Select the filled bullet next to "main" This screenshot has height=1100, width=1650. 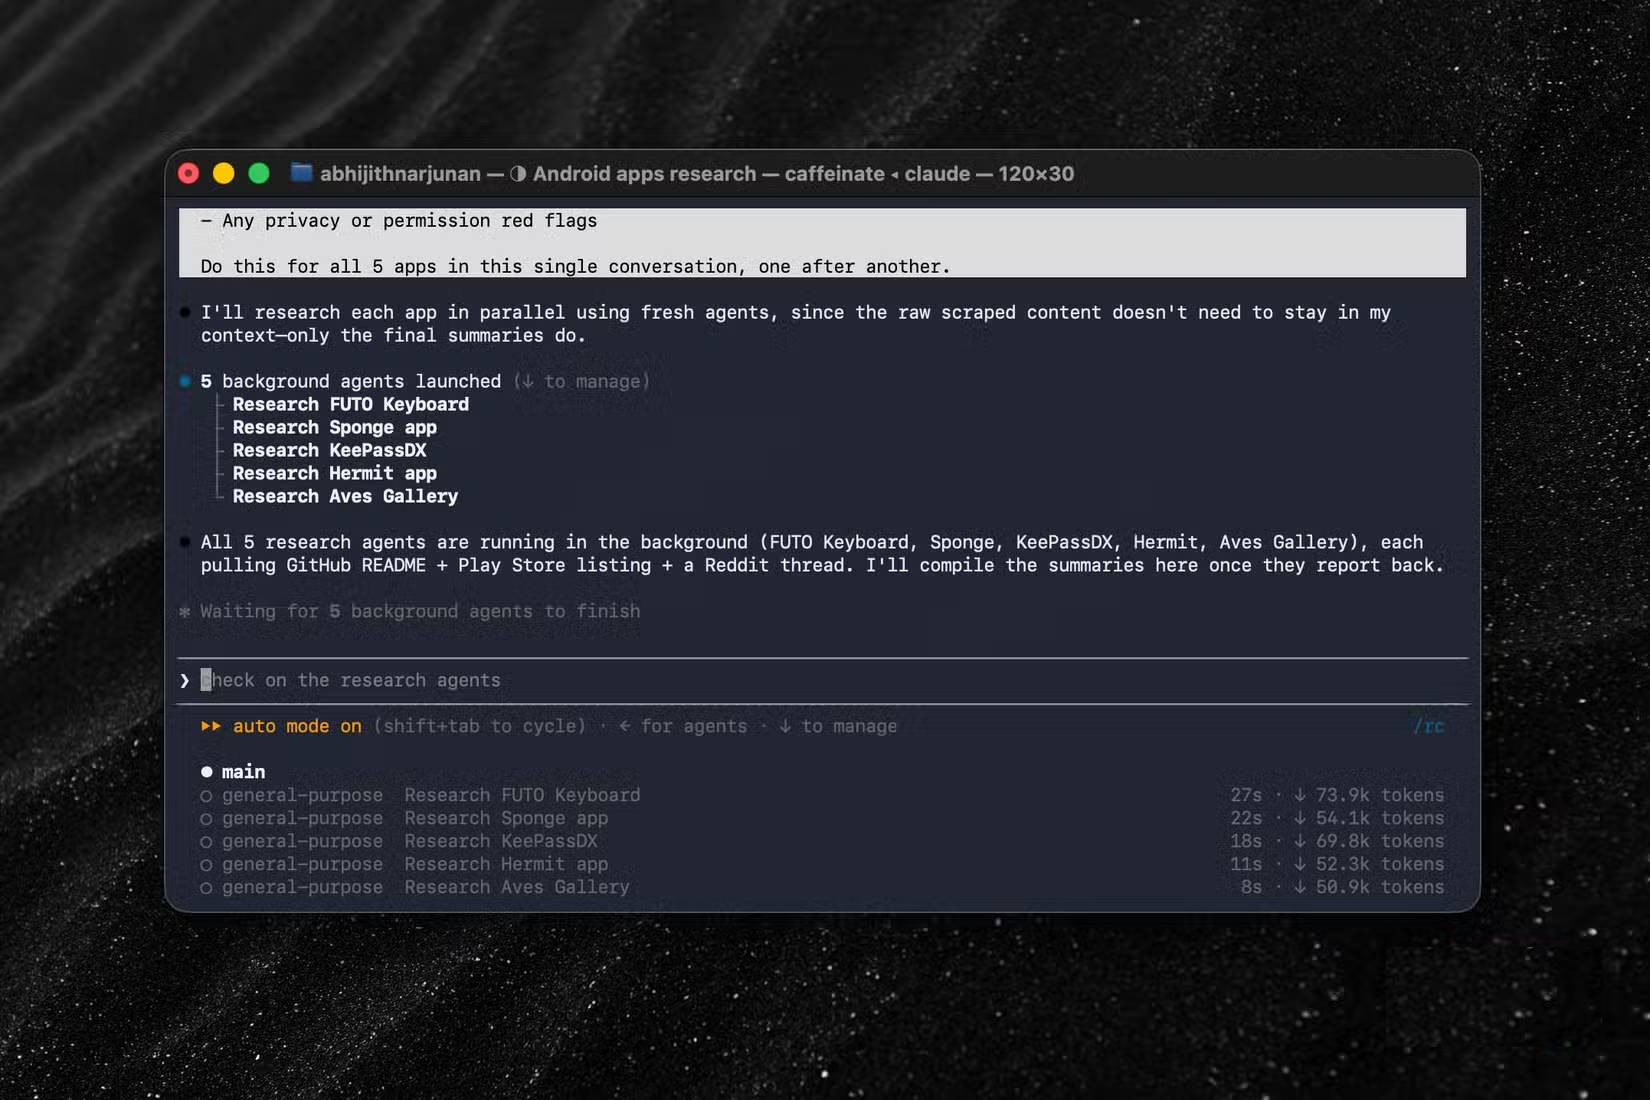pos(207,772)
